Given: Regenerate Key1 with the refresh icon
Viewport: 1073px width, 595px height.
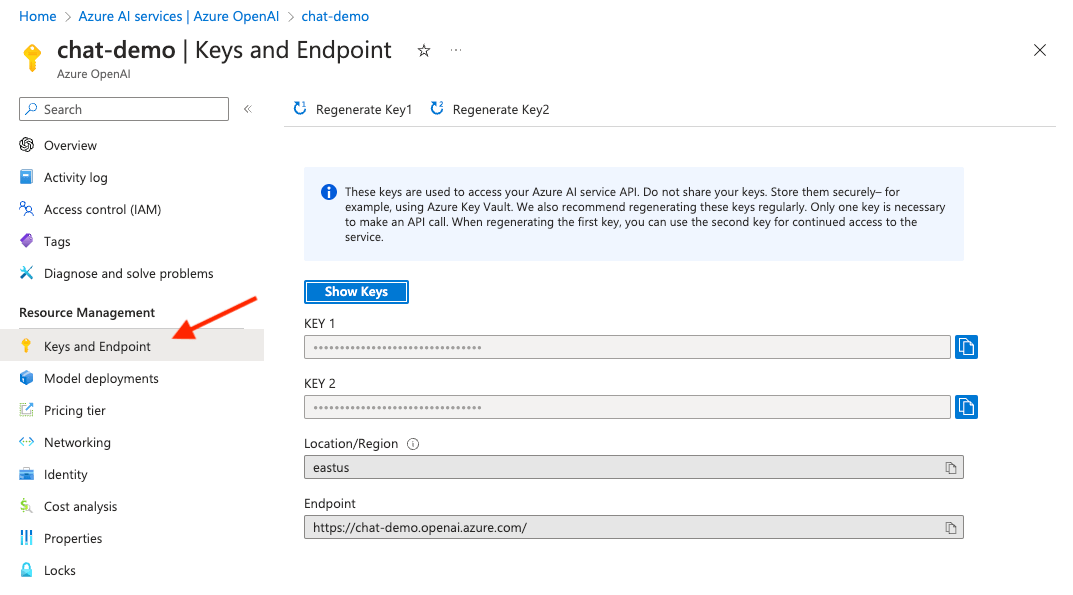Looking at the screenshot, I should [300, 109].
